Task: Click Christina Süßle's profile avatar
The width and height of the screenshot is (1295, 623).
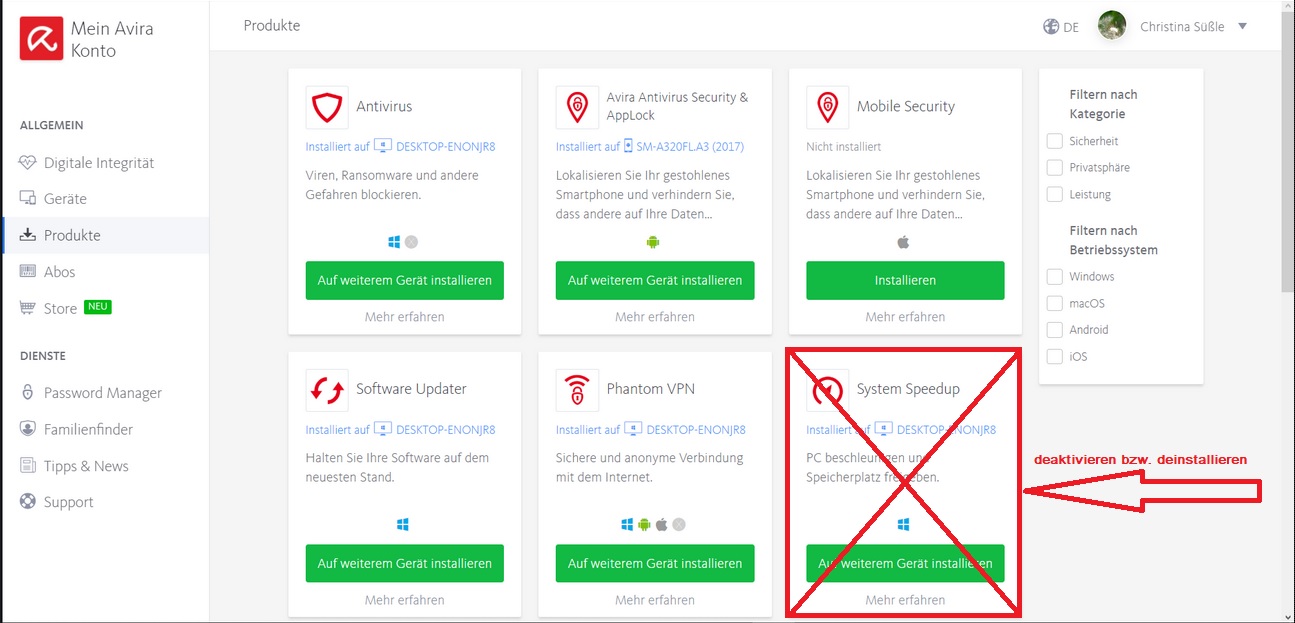Action: tap(1112, 26)
